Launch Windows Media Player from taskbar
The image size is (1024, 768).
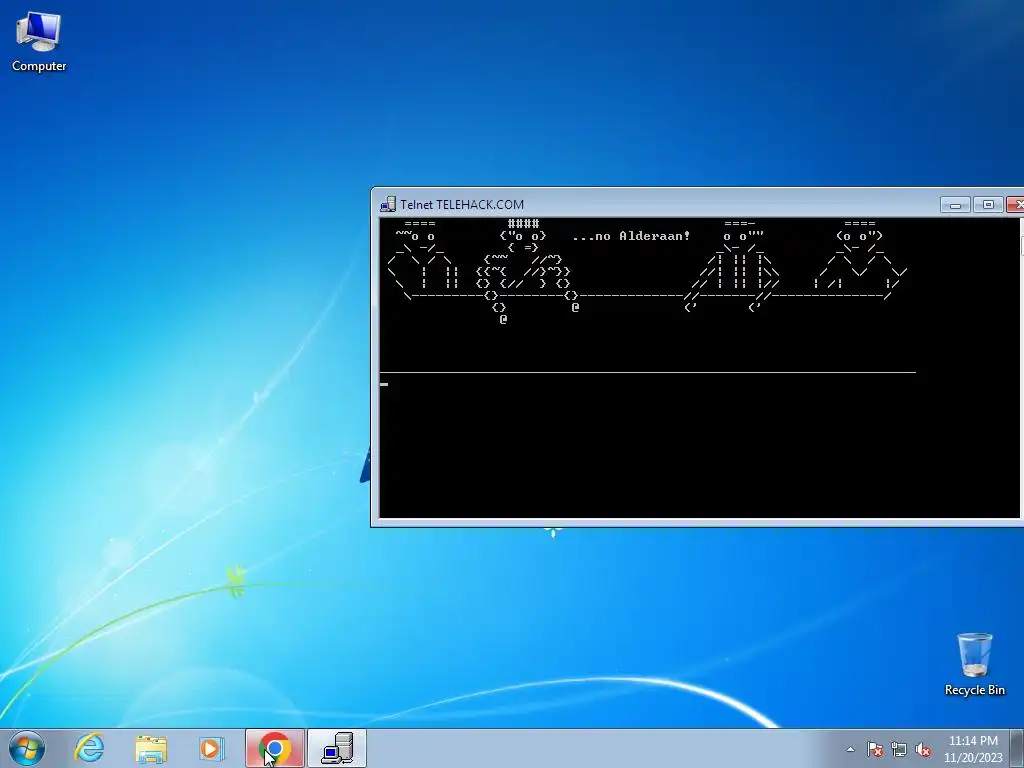(212, 748)
